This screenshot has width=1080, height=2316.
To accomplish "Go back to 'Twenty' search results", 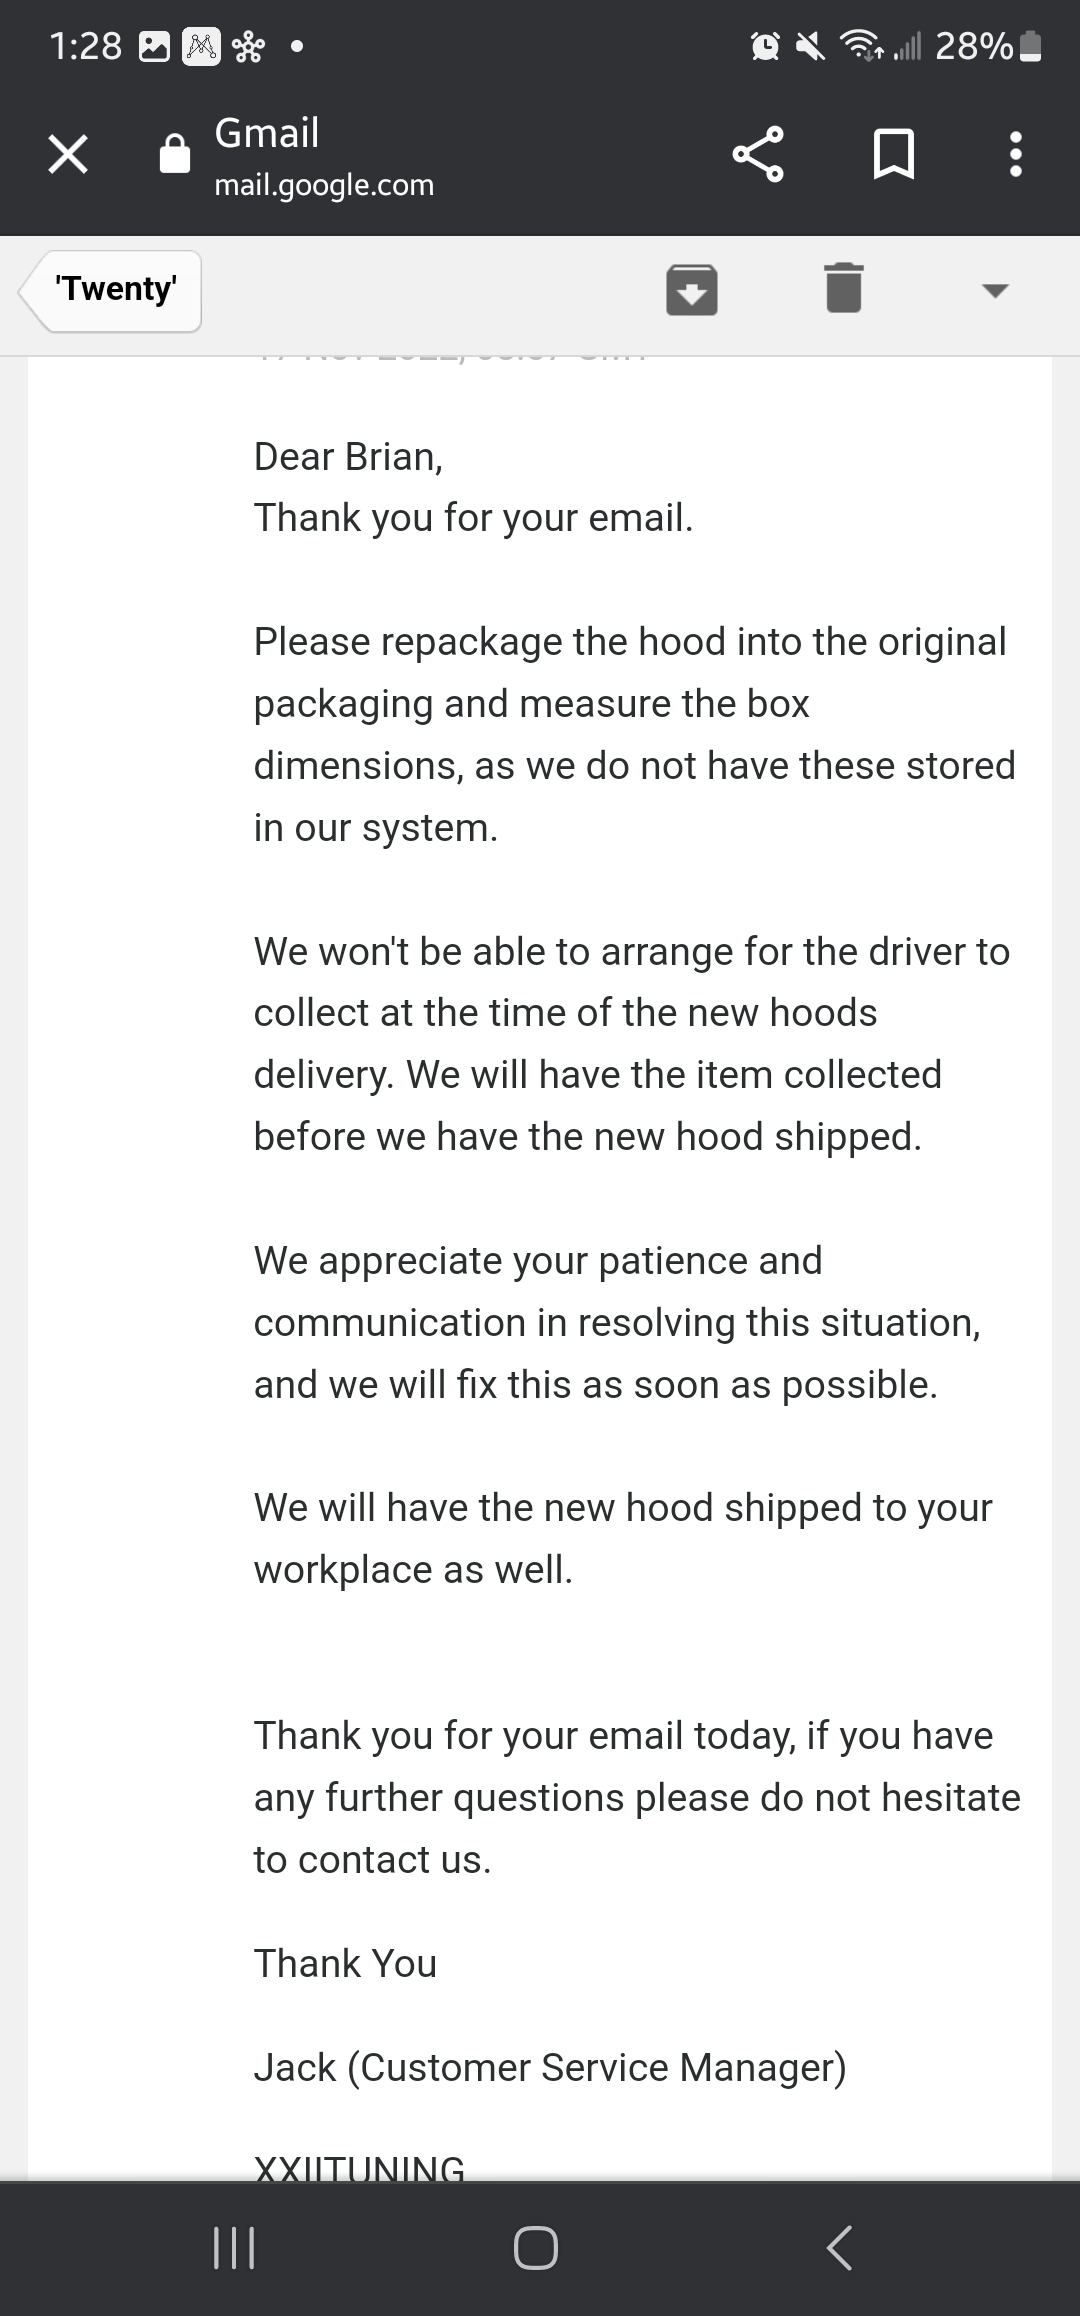I will coord(110,290).
